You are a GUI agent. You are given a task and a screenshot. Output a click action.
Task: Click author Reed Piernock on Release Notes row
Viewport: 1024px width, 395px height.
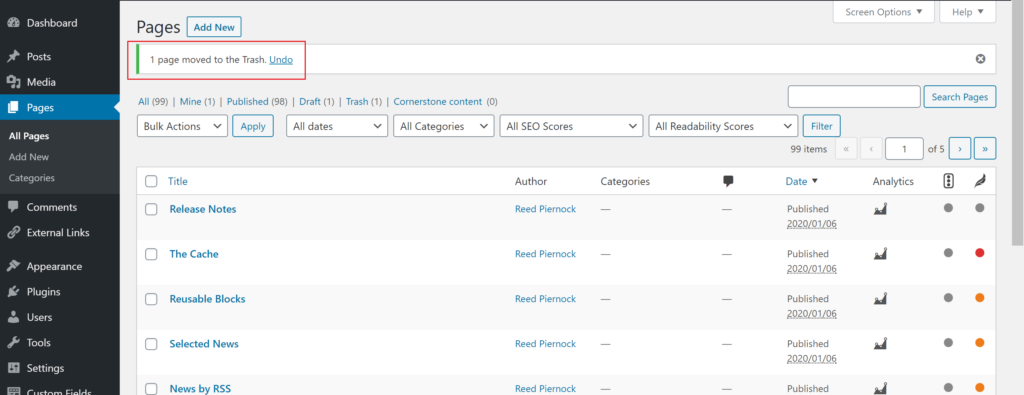[x=545, y=209]
